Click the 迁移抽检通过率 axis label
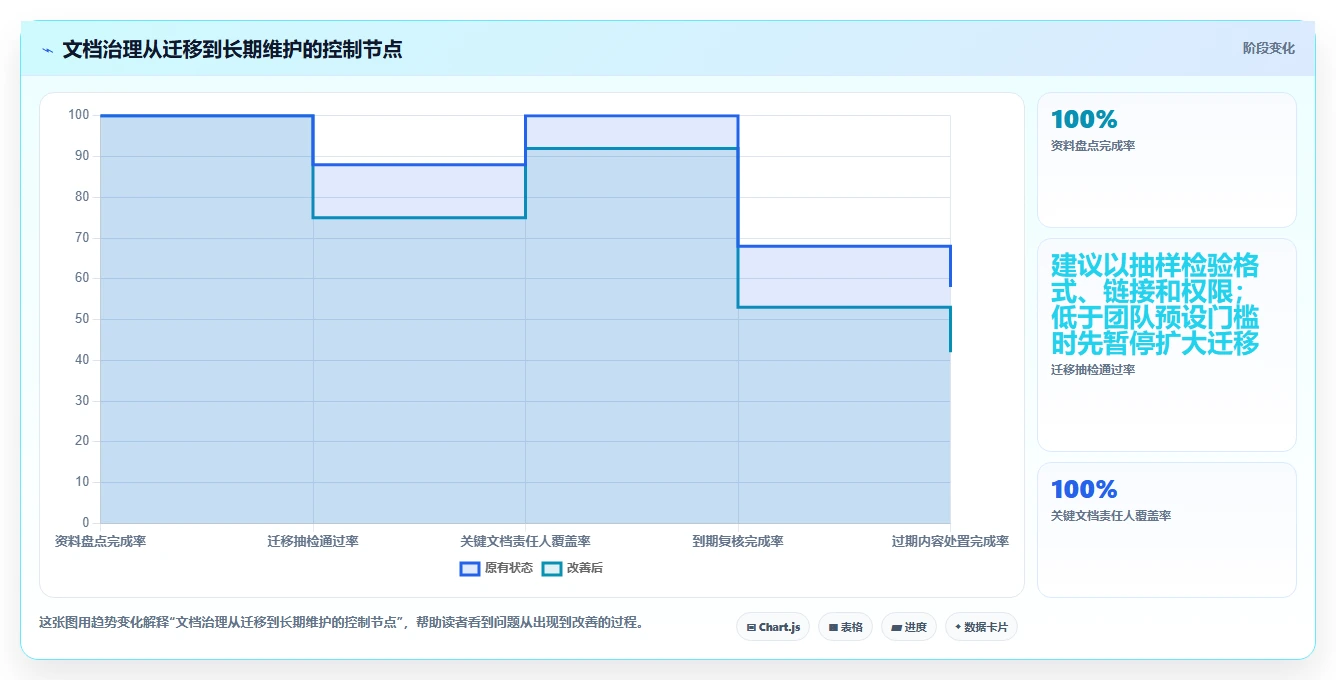 (x=313, y=541)
